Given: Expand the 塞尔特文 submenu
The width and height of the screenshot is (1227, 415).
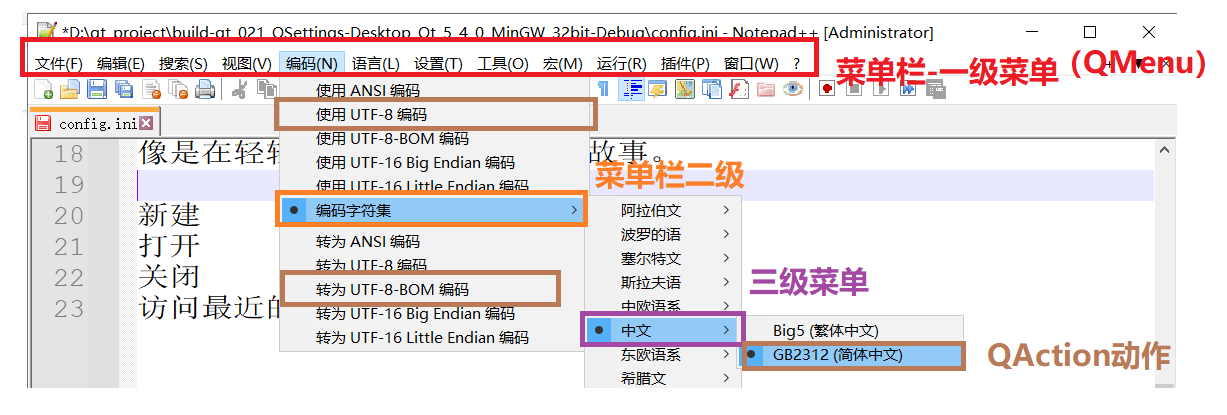Looking at the screenshot, I should (663, 258).
